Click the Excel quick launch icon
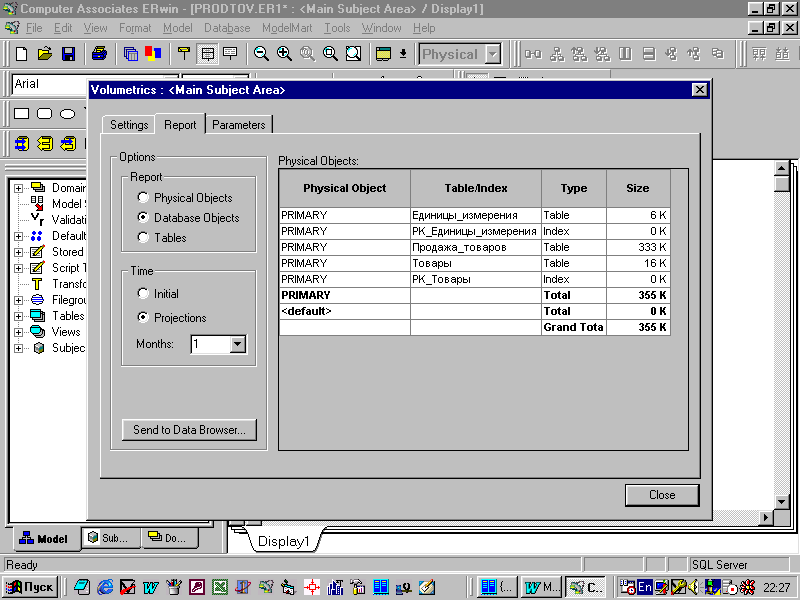The image size is (800, 600). [x=220, y=587]
